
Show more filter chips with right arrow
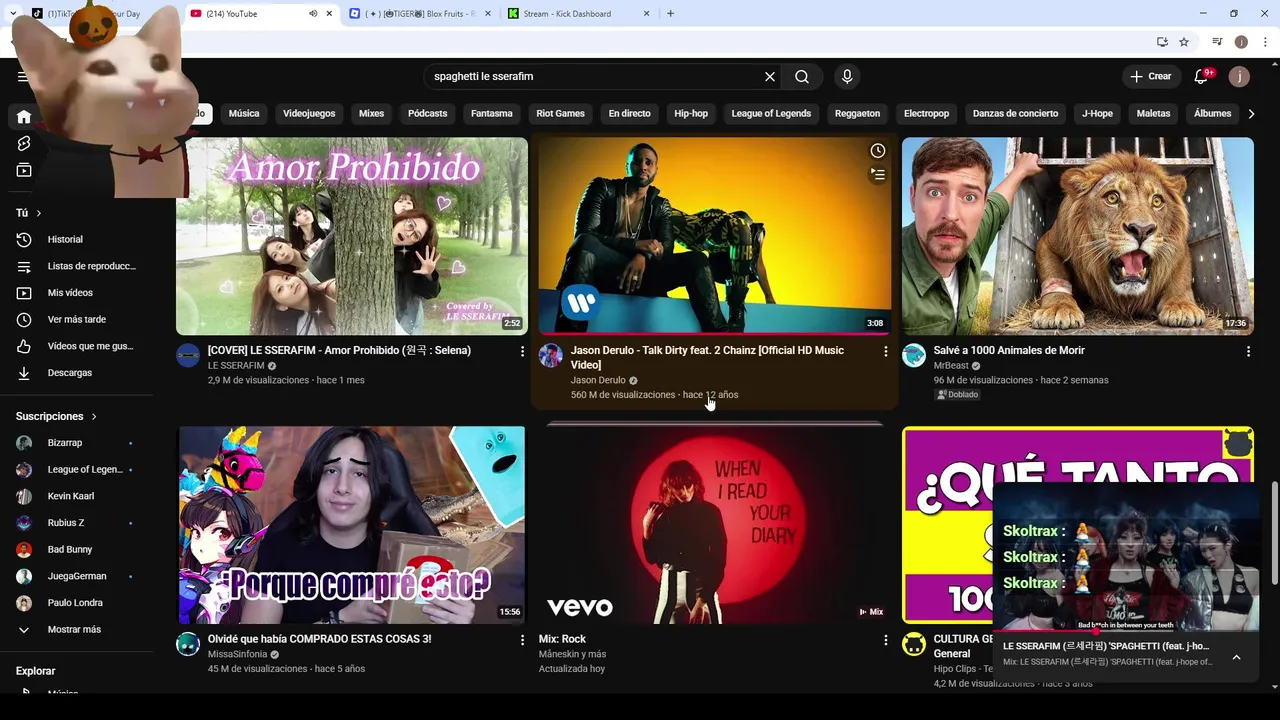pos(1251,114)
